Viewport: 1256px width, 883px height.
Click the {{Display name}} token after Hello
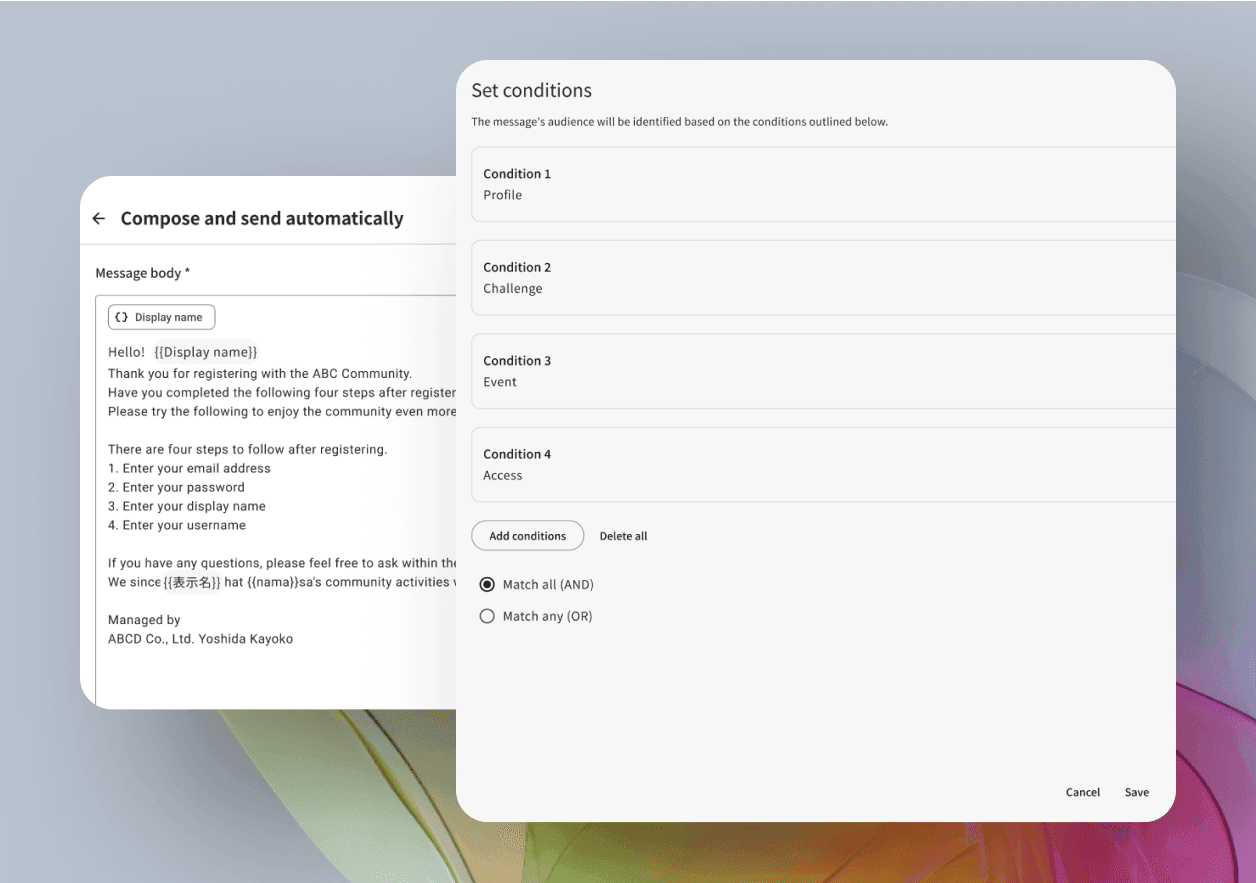[206, 352]
